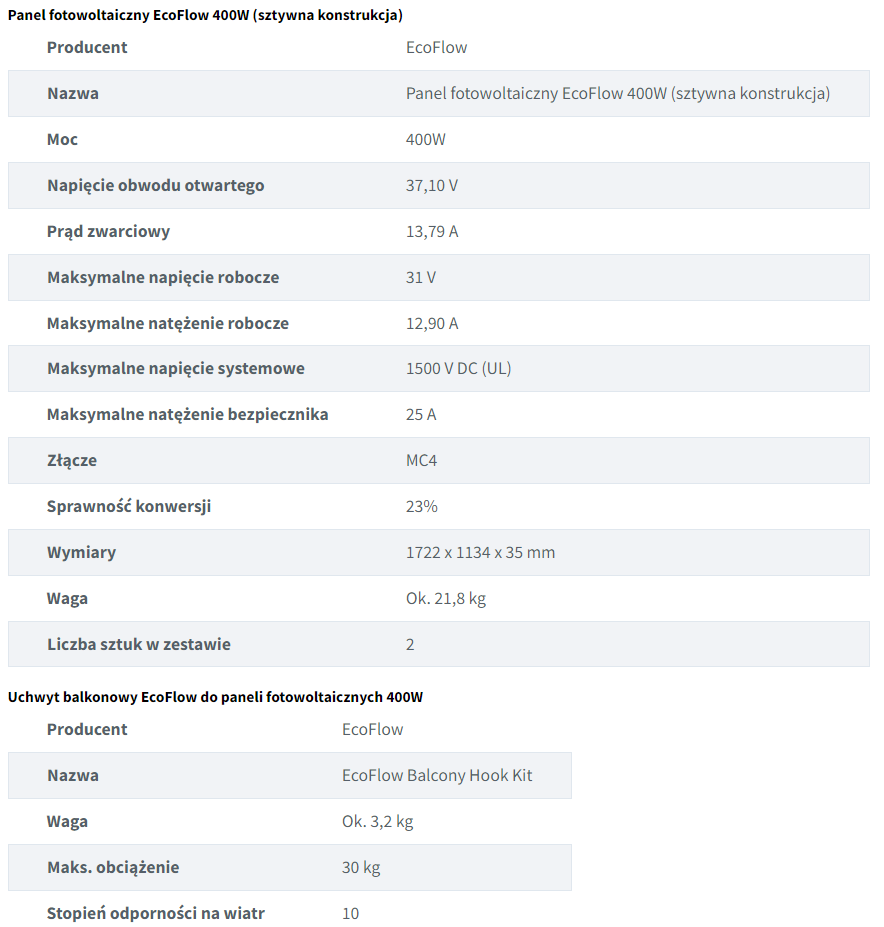Select the "Napięcie obwodu otwartego" row label
The image size is (884, 927).
pos(155,185)
